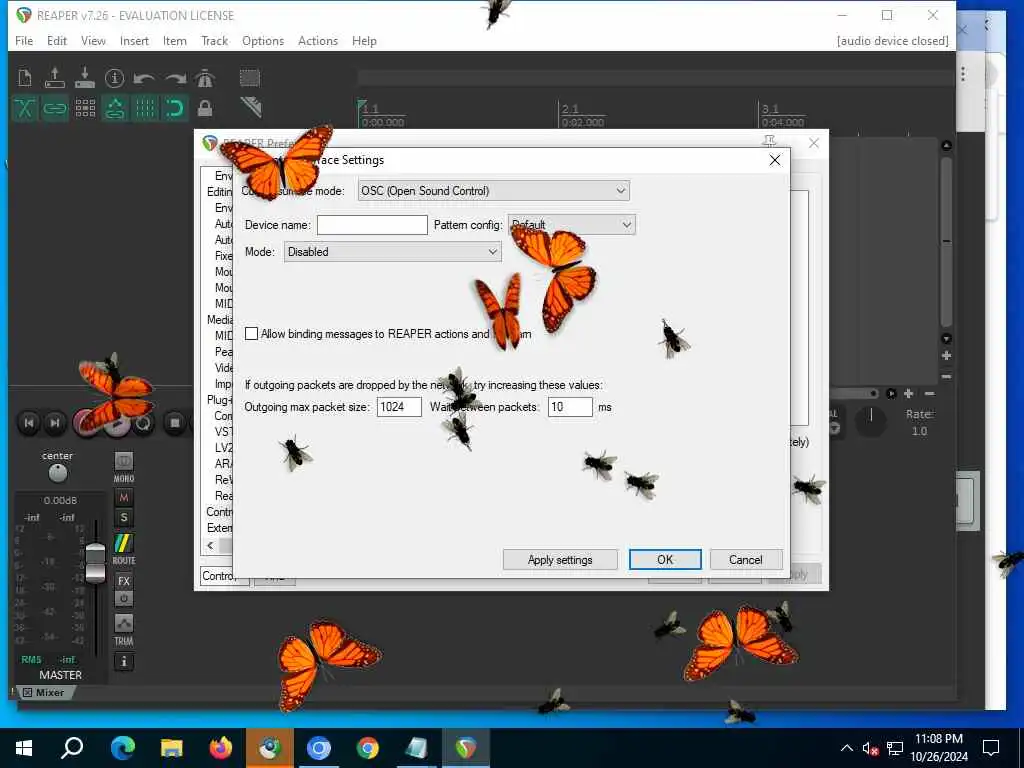Open the Edit menu
The width and height of the screenshot is (1024, 768).
pyautogui.click(x=57, y=40)
